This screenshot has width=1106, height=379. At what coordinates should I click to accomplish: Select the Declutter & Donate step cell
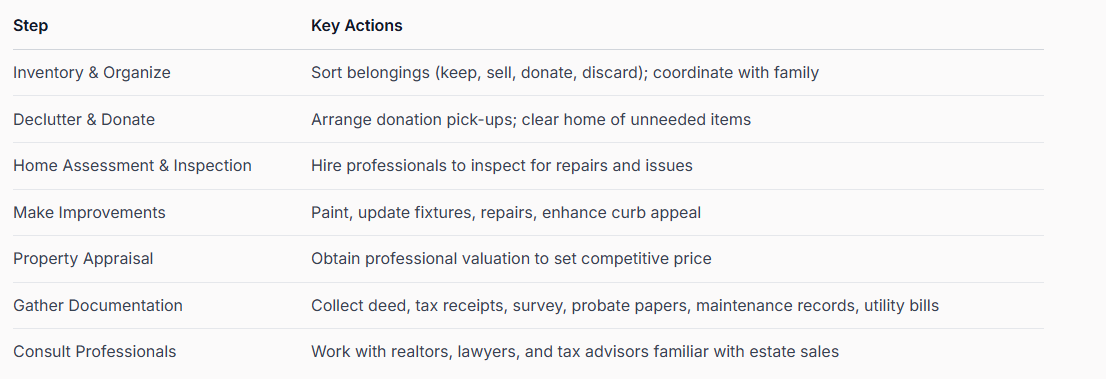point(84,119)
